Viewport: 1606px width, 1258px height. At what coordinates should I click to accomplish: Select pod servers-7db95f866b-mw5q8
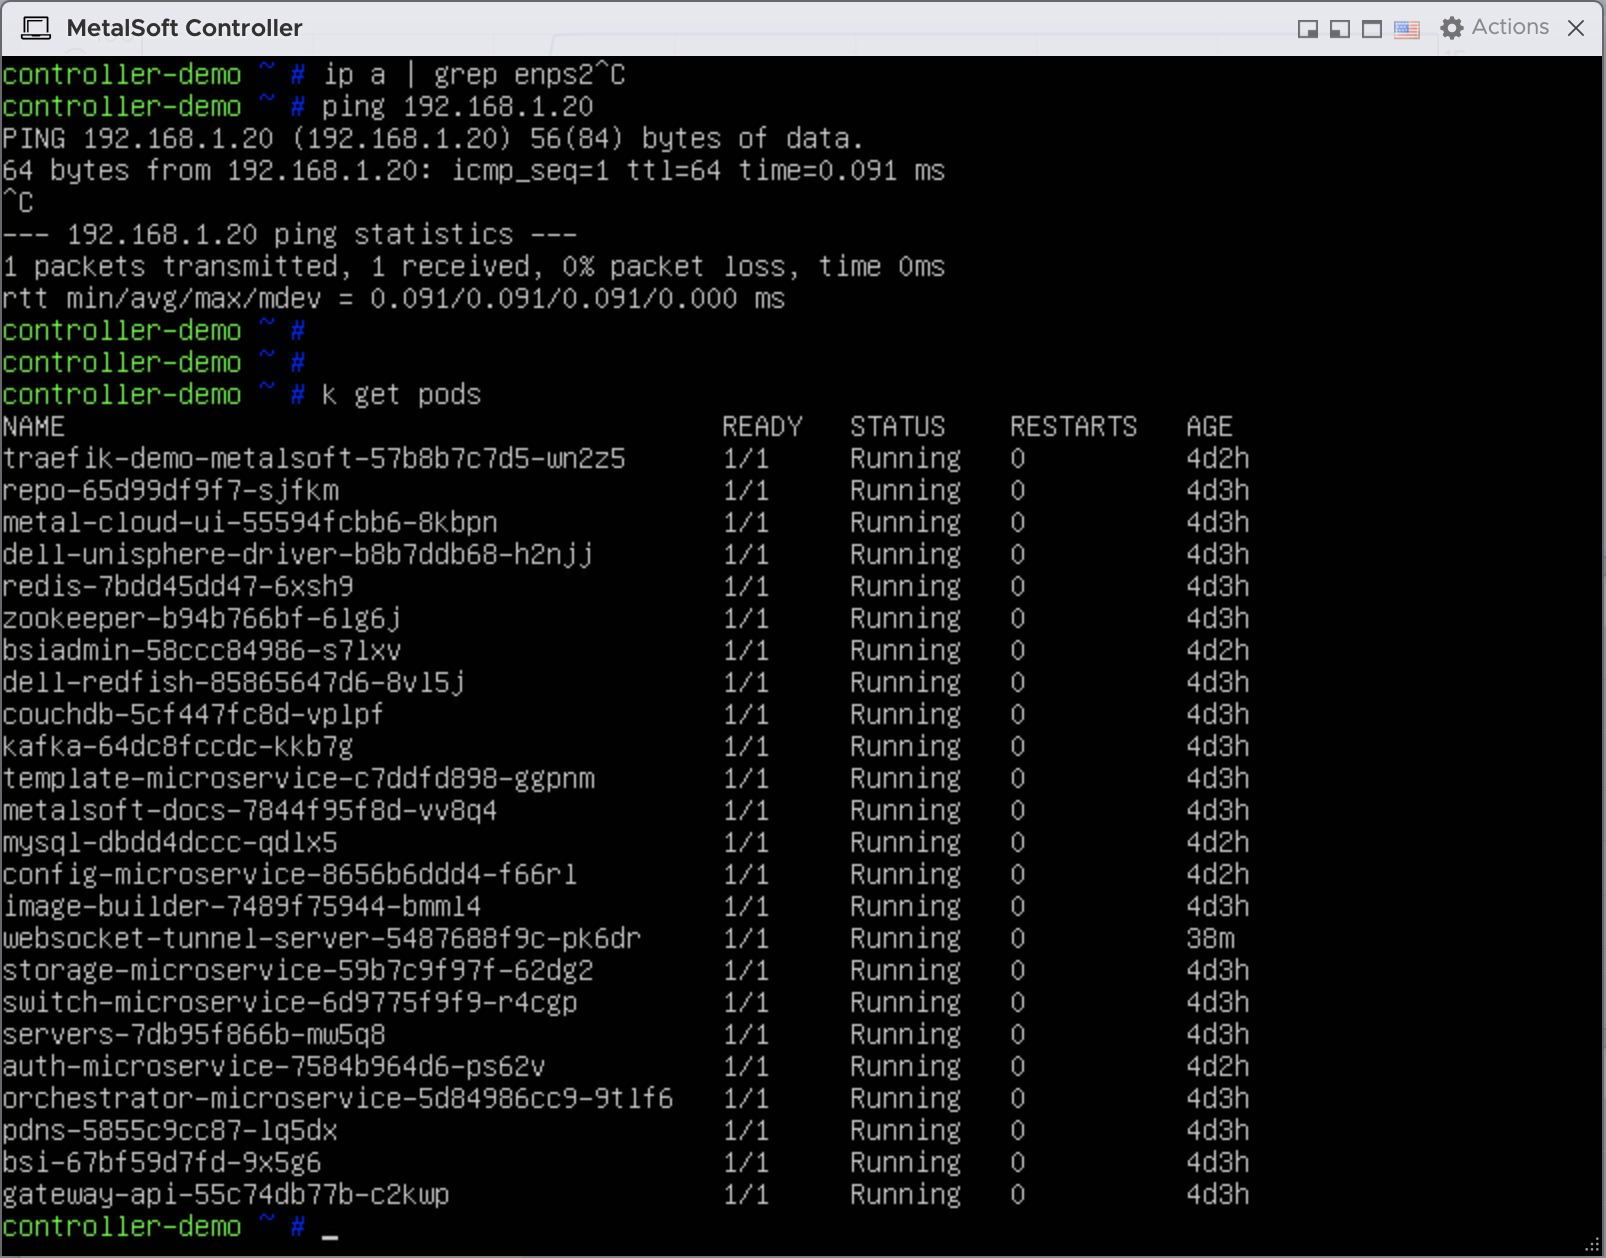click(194, 1035)
